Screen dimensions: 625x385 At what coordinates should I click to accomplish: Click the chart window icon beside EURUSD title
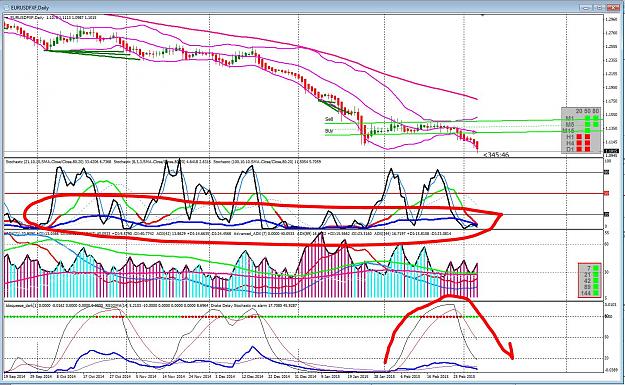(x=7, y=7)
